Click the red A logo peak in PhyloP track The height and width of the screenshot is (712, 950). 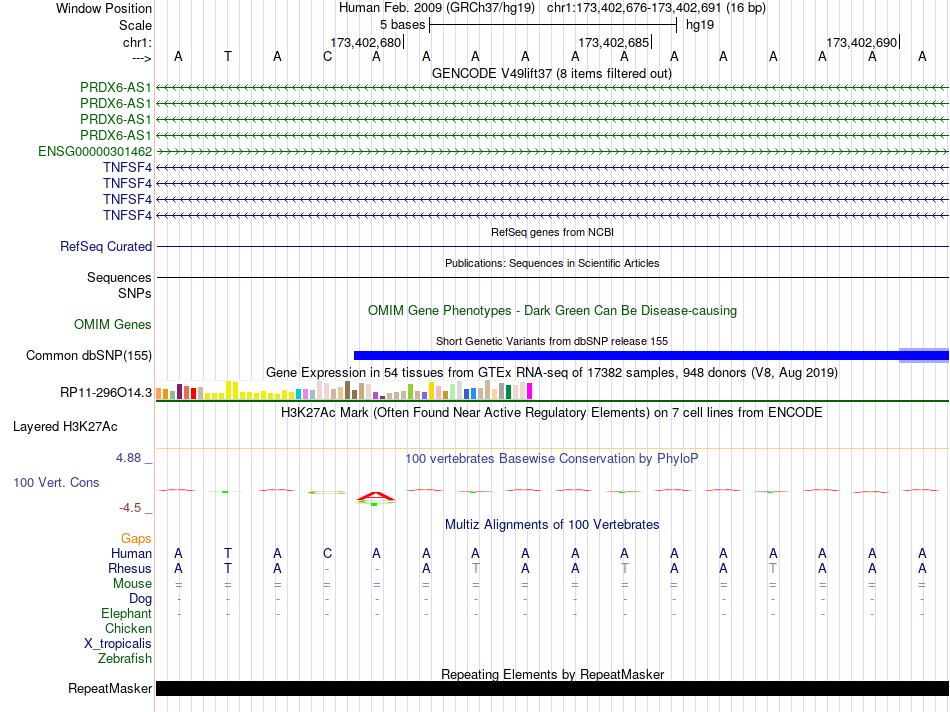(x=376, y=497)
